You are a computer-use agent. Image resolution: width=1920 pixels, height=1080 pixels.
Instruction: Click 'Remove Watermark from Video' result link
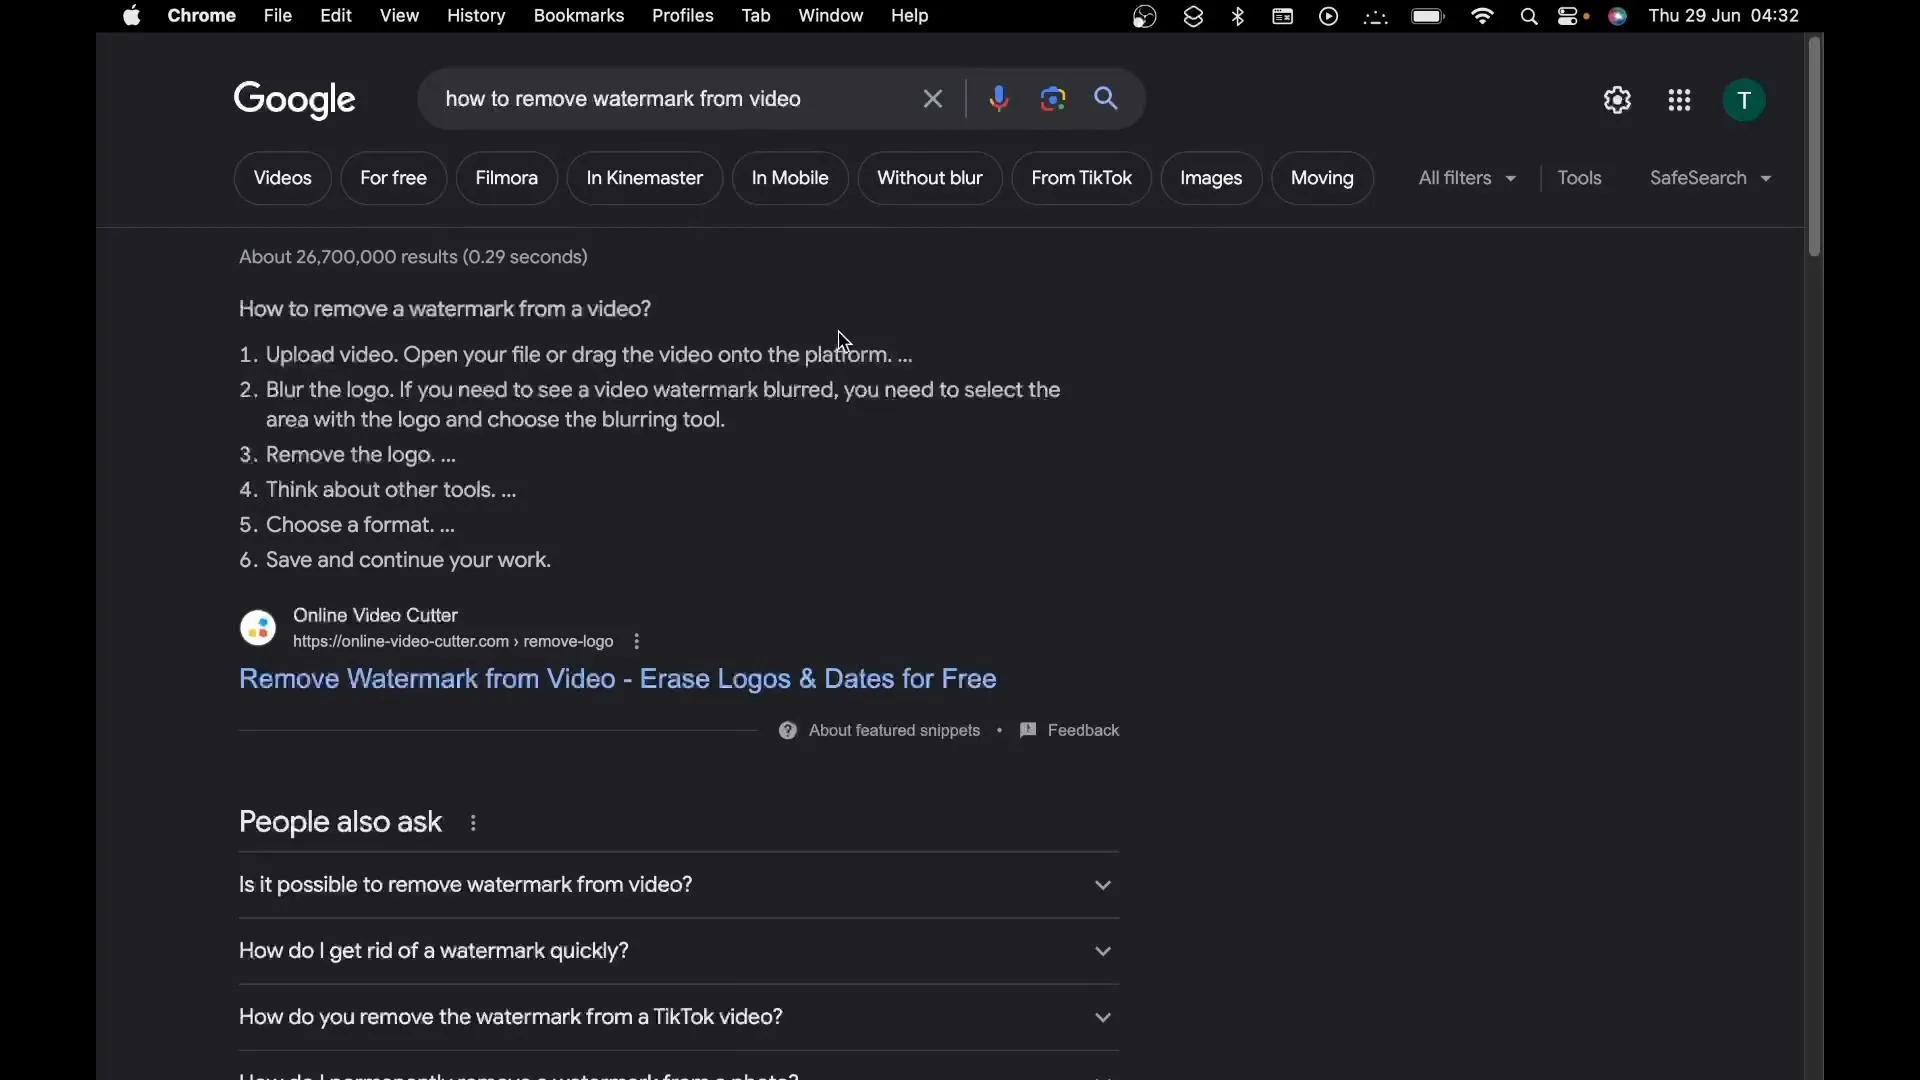click(x=617, y=678)
